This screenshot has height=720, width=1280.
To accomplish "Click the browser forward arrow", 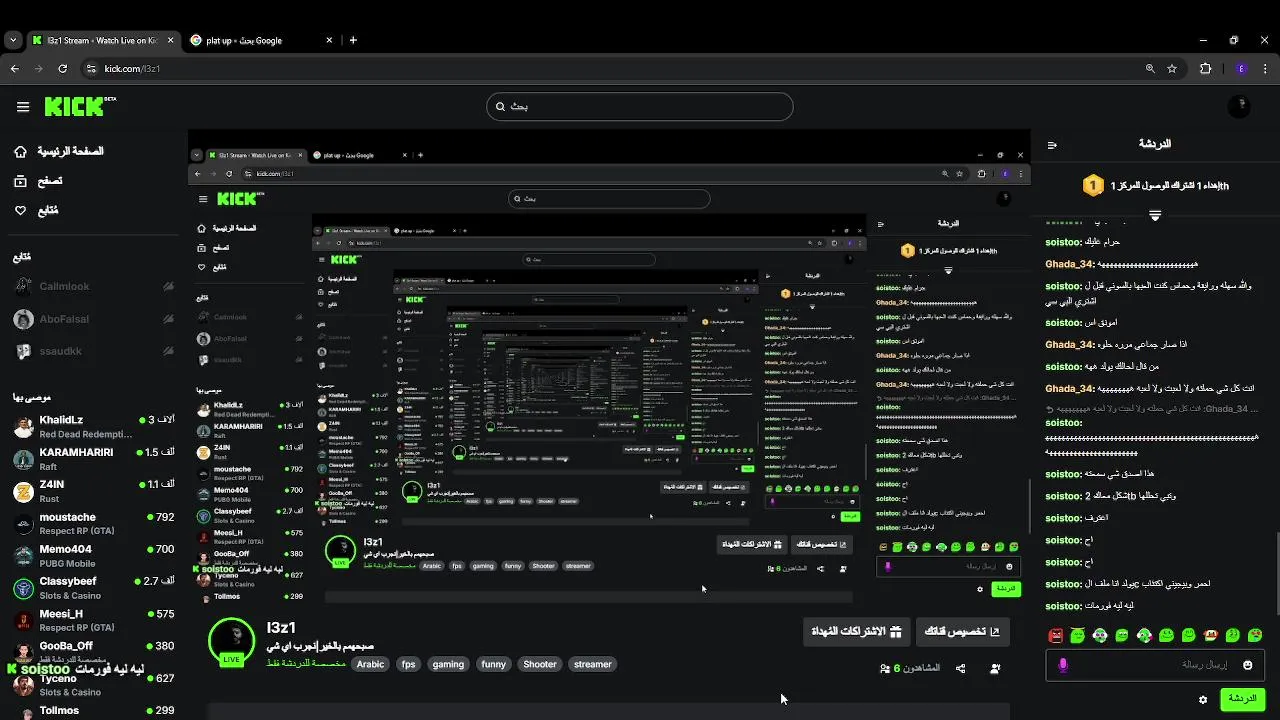I will point(38,69).
